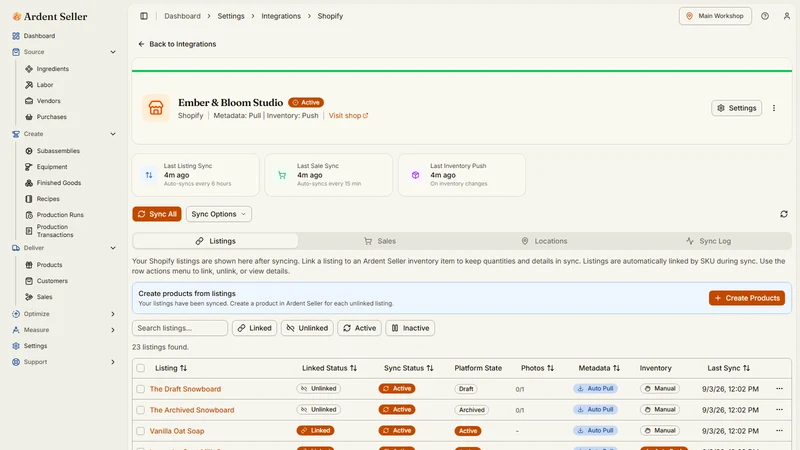This screenshot has height=450, width=800.
Task: Toggle the Linked filter
Action: click(x=255, y=328)
